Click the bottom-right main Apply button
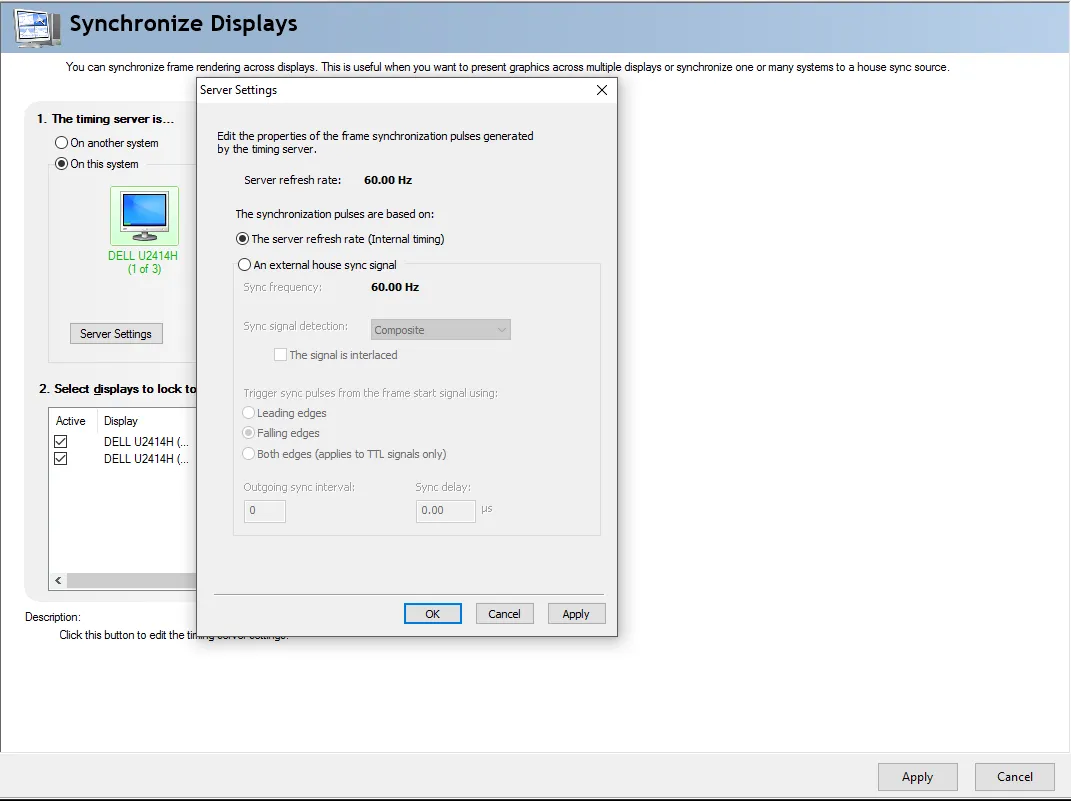 tap(917, 777)
